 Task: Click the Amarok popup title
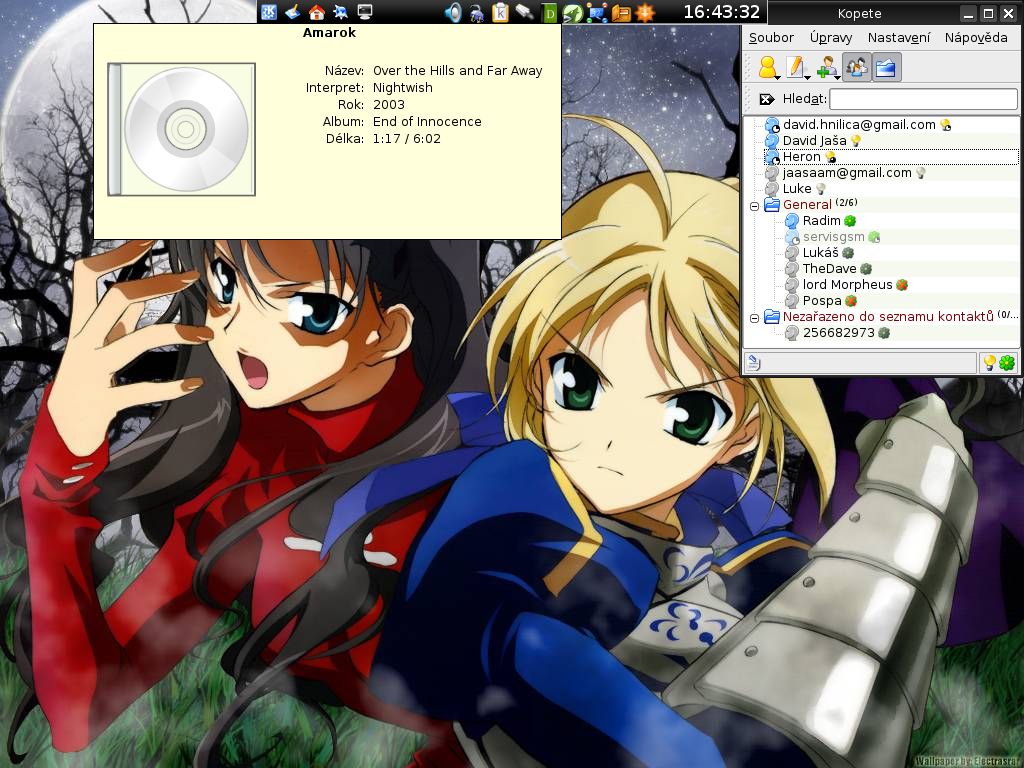click(x=329, y=33)
